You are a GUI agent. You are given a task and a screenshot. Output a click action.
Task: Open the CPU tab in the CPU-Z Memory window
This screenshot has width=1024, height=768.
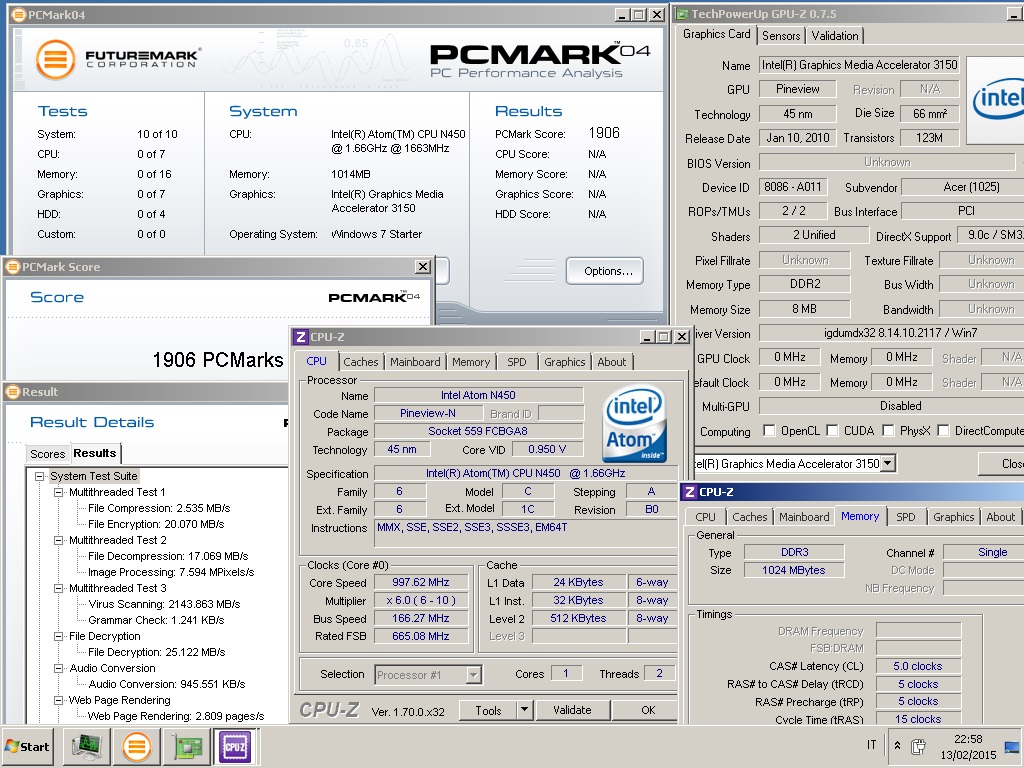click(705, 517)
